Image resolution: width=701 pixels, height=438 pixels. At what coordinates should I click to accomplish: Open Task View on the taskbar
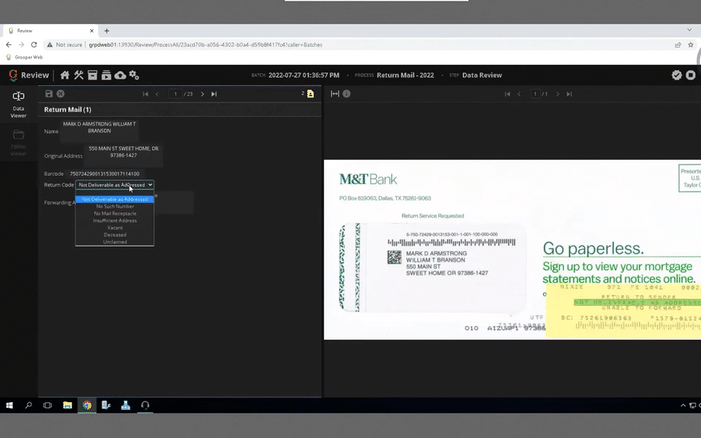tap(47, 405)
